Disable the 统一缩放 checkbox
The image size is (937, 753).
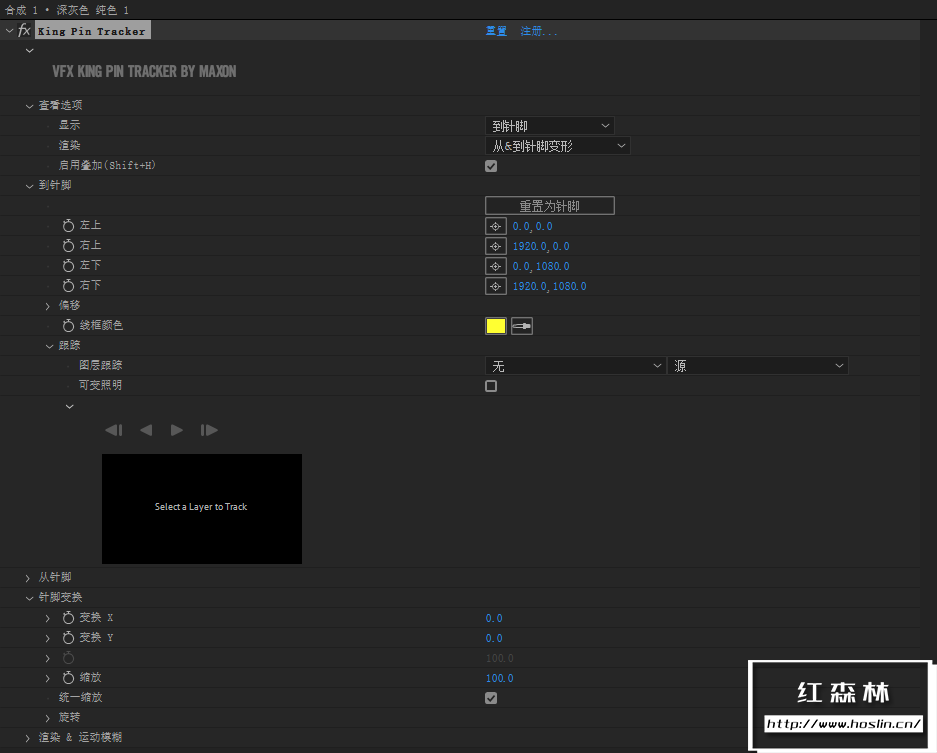[x=490, y=697]
